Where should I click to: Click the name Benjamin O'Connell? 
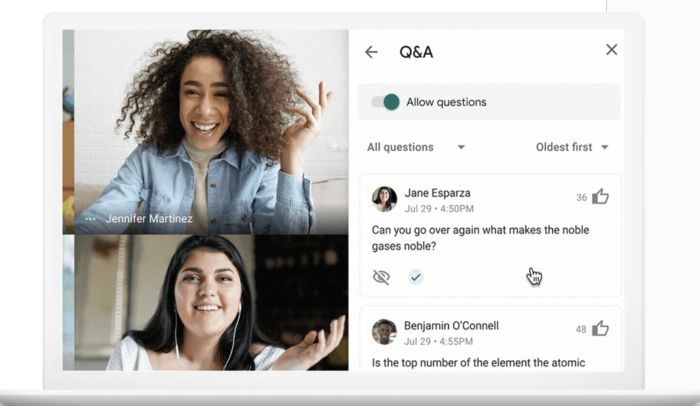(451, 326)
